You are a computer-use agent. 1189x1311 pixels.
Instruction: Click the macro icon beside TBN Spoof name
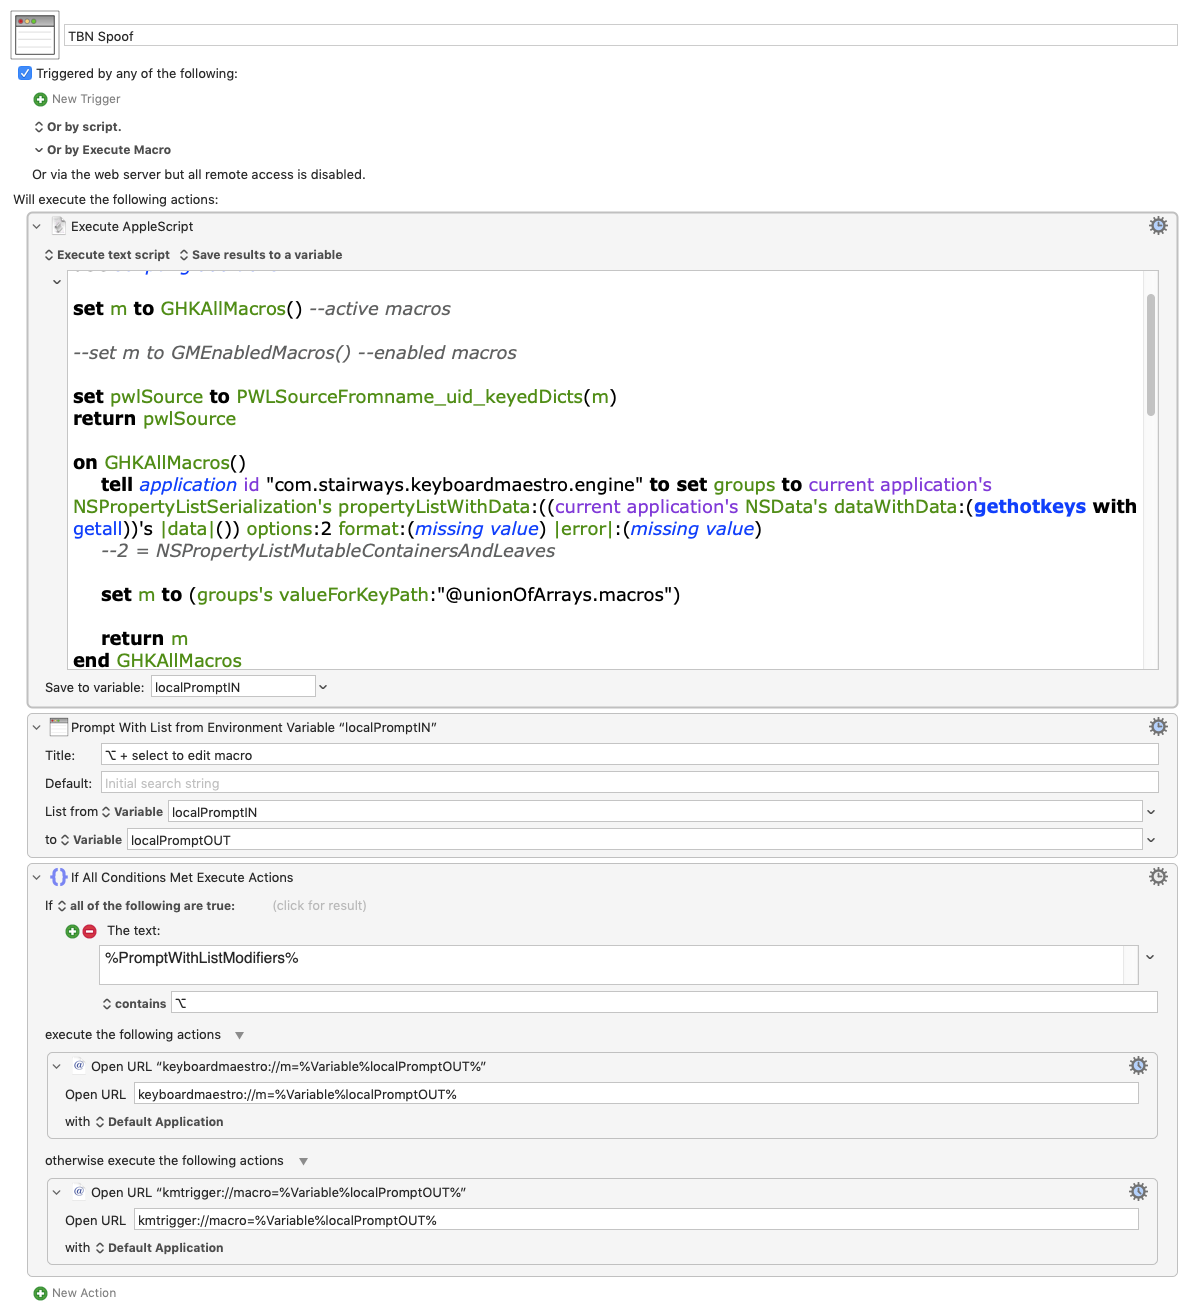pos(35,35)
